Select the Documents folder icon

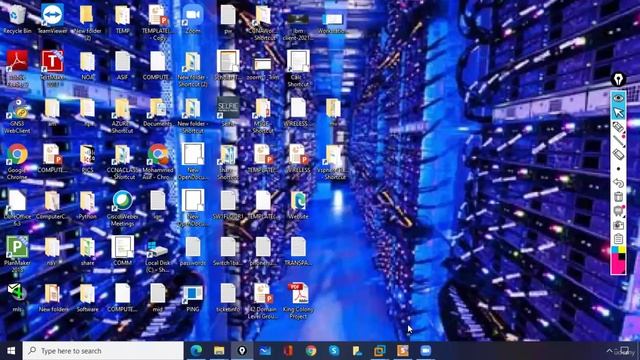pyautogui.click(x=158, y=112)
